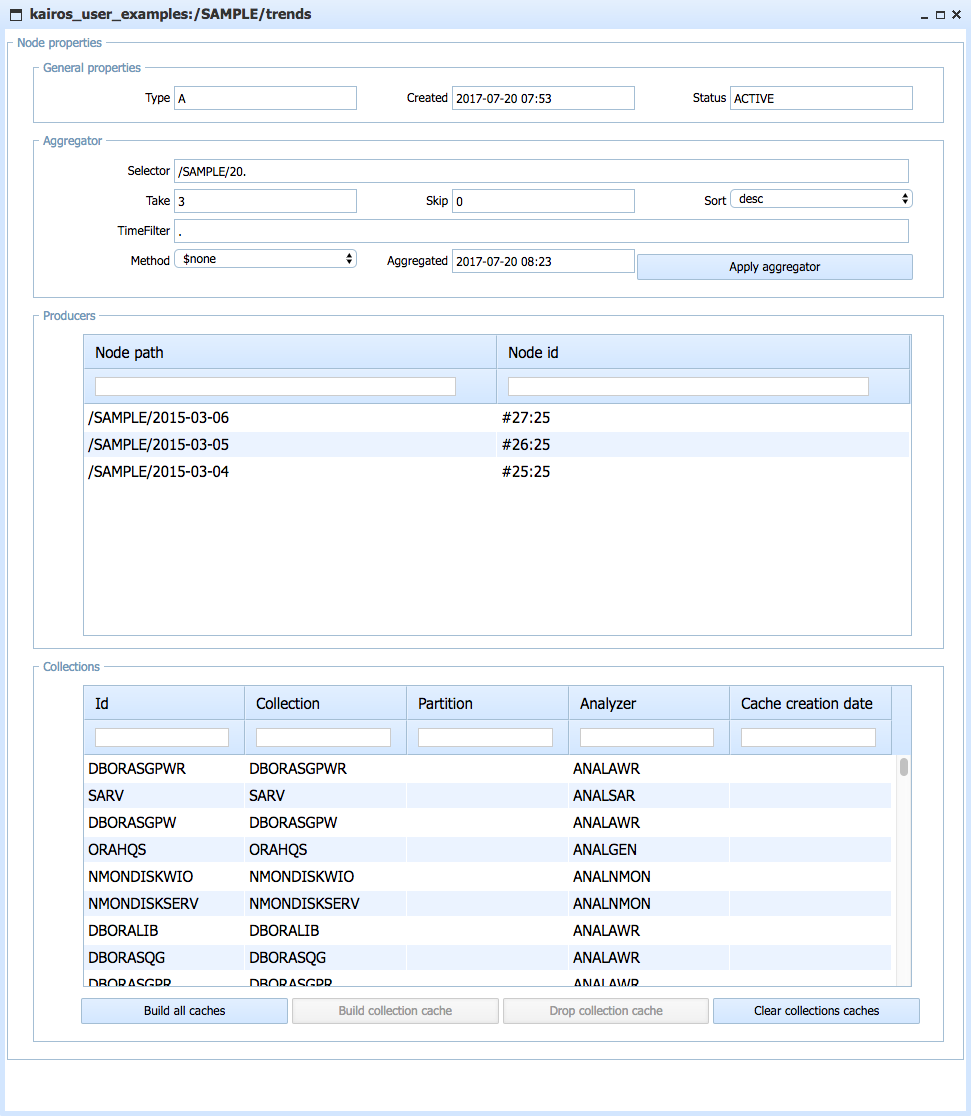Click into the Take field

pos(266,201)
